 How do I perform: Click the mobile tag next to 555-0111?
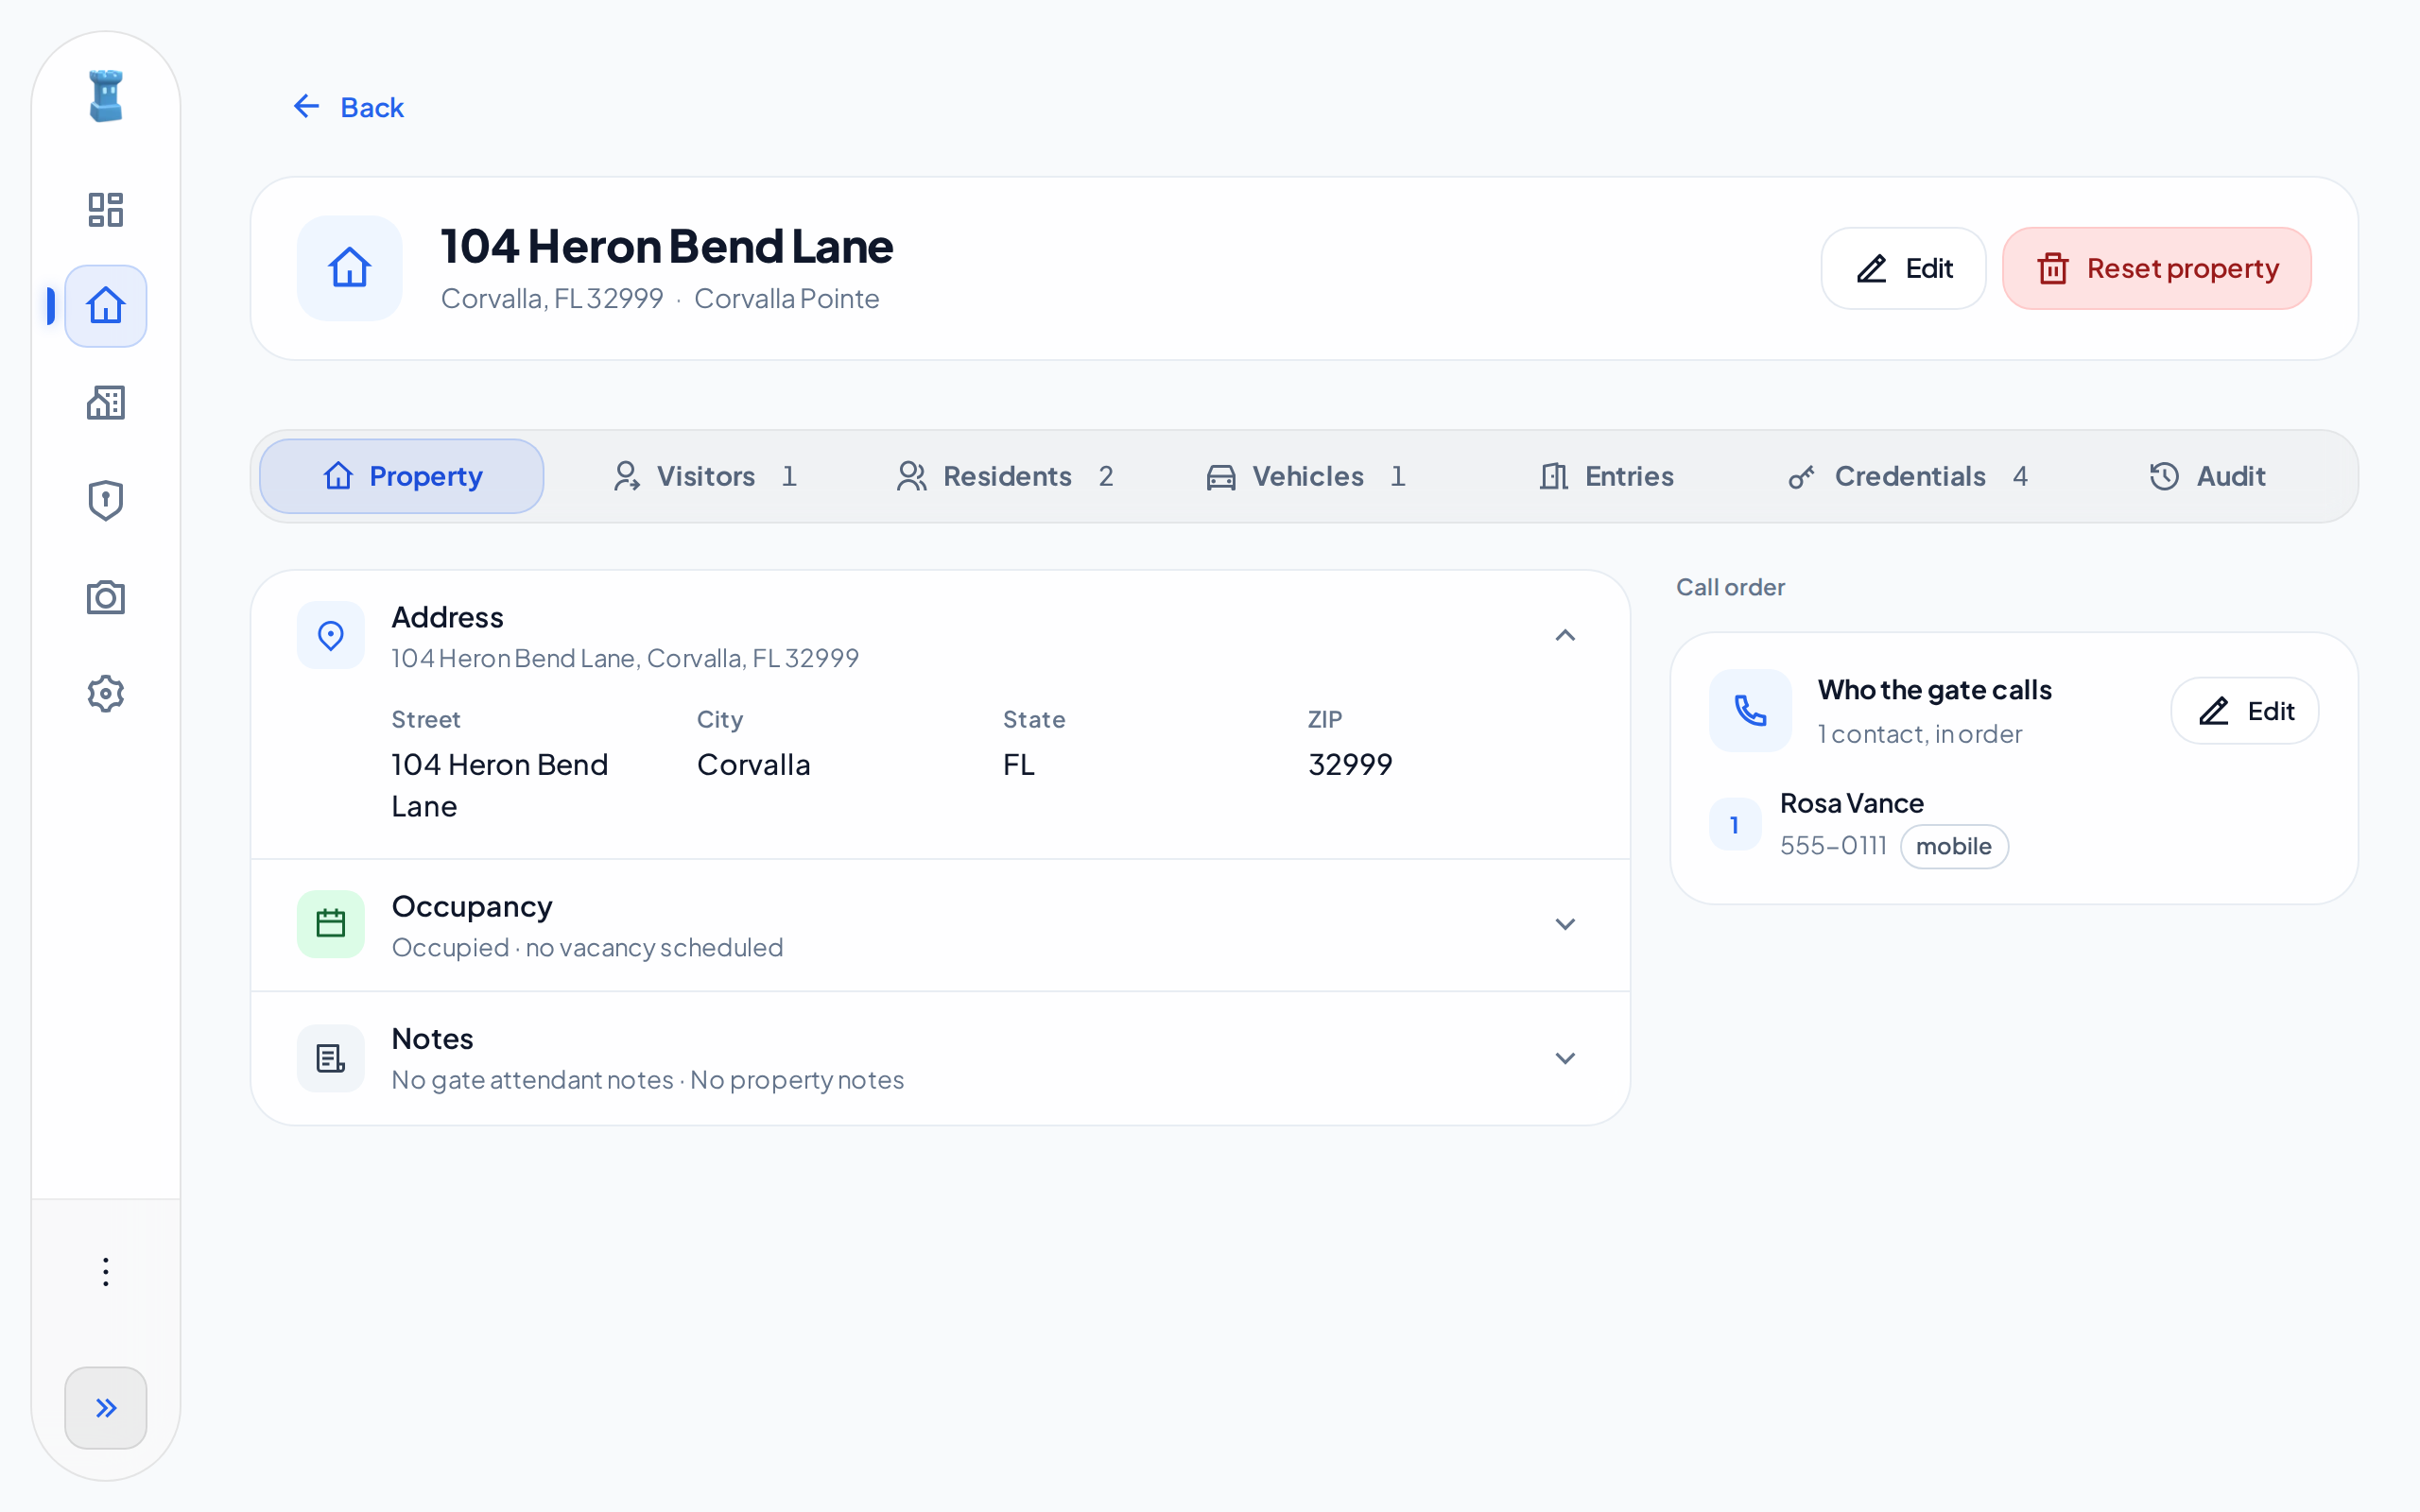(1953, 846)
